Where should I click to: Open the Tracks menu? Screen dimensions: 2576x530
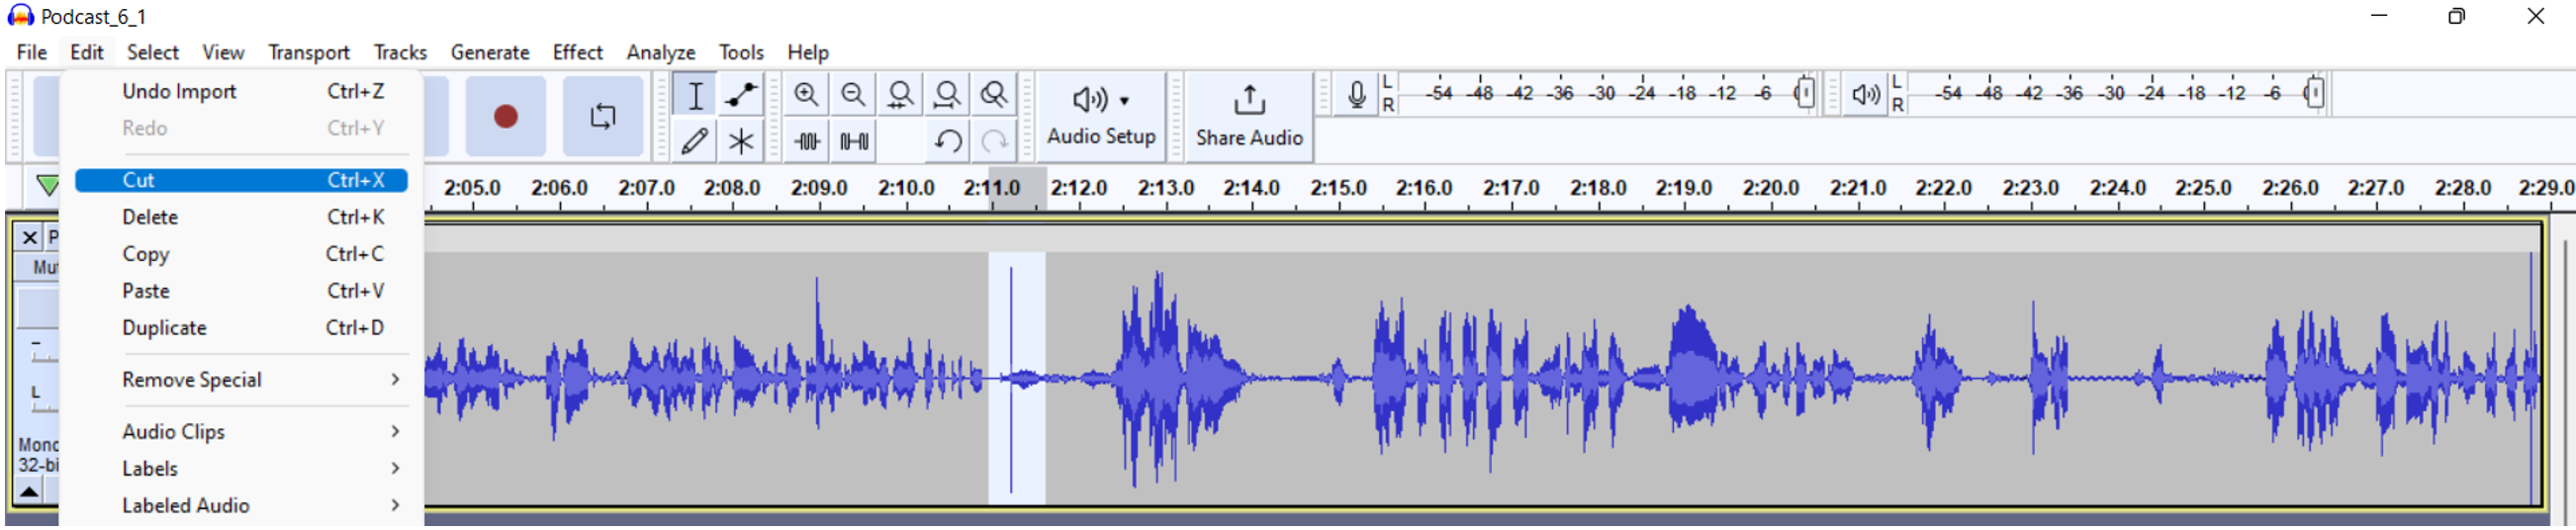[x=400, y=52]
